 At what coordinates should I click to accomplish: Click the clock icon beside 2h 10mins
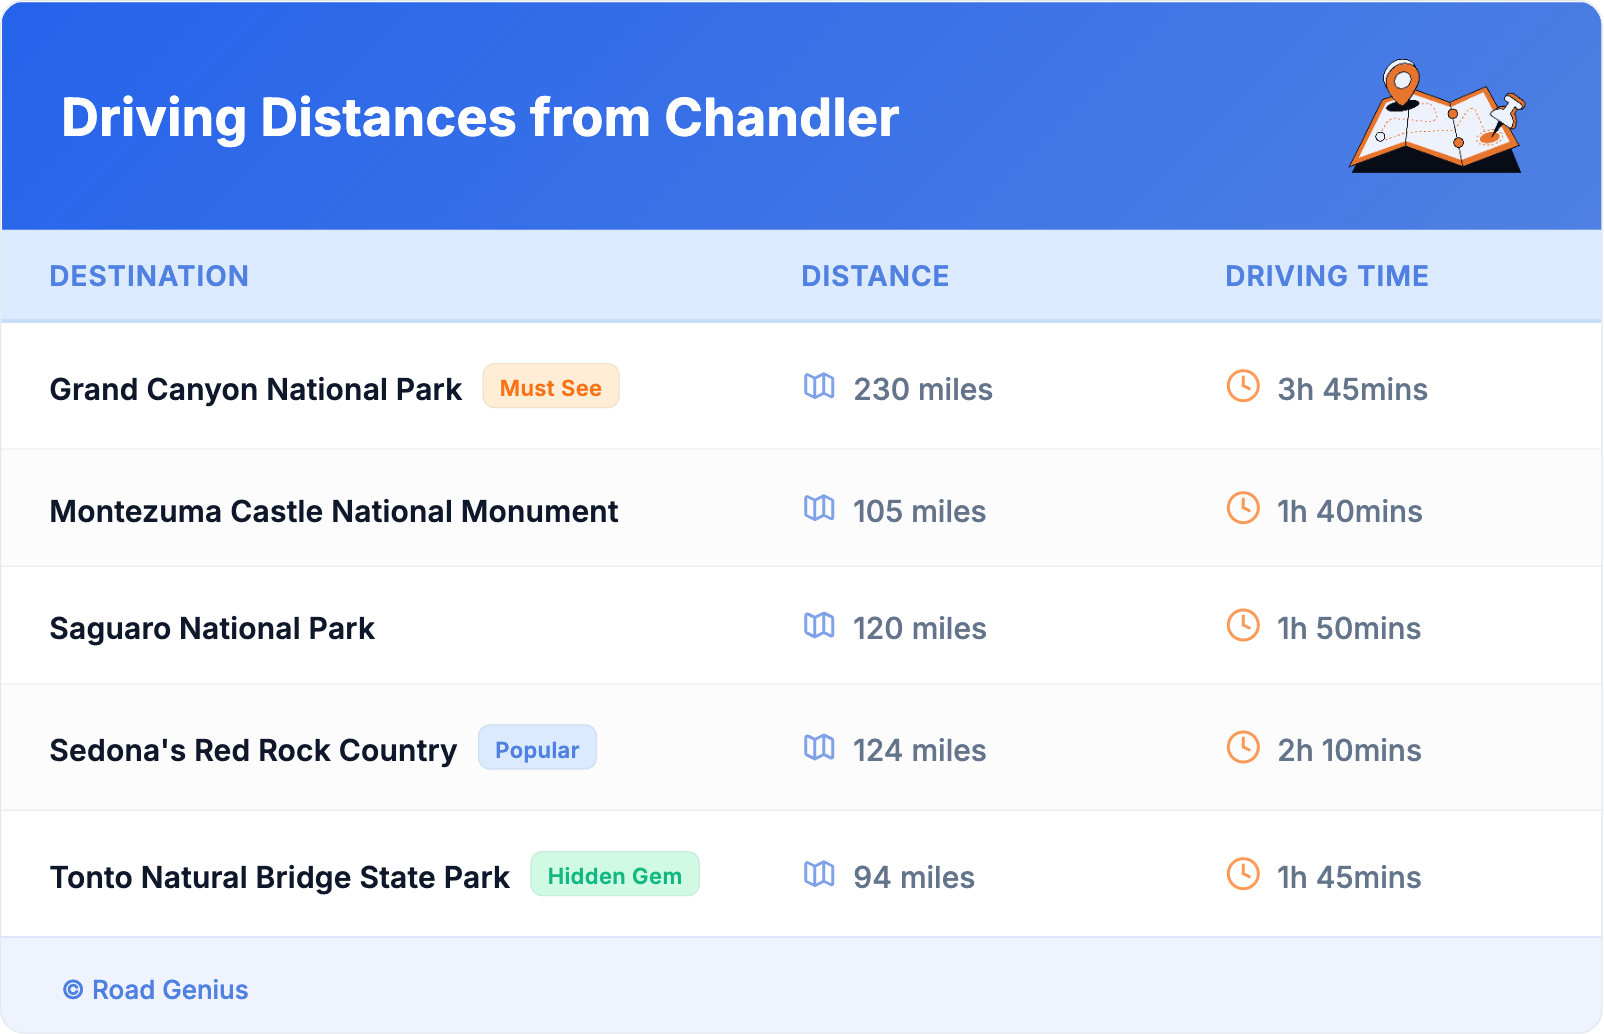[x=1243, y=747]
